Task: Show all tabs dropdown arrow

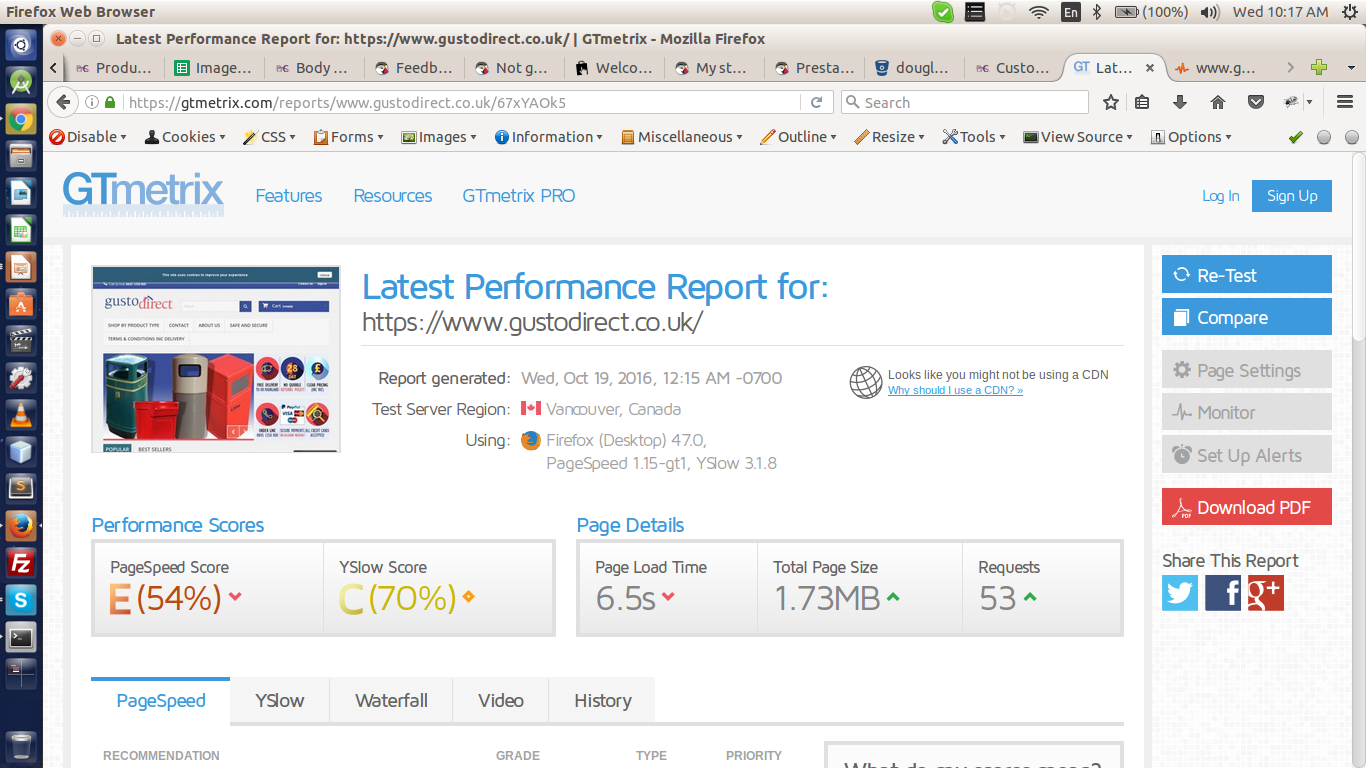Action: tap(1351, 68)
